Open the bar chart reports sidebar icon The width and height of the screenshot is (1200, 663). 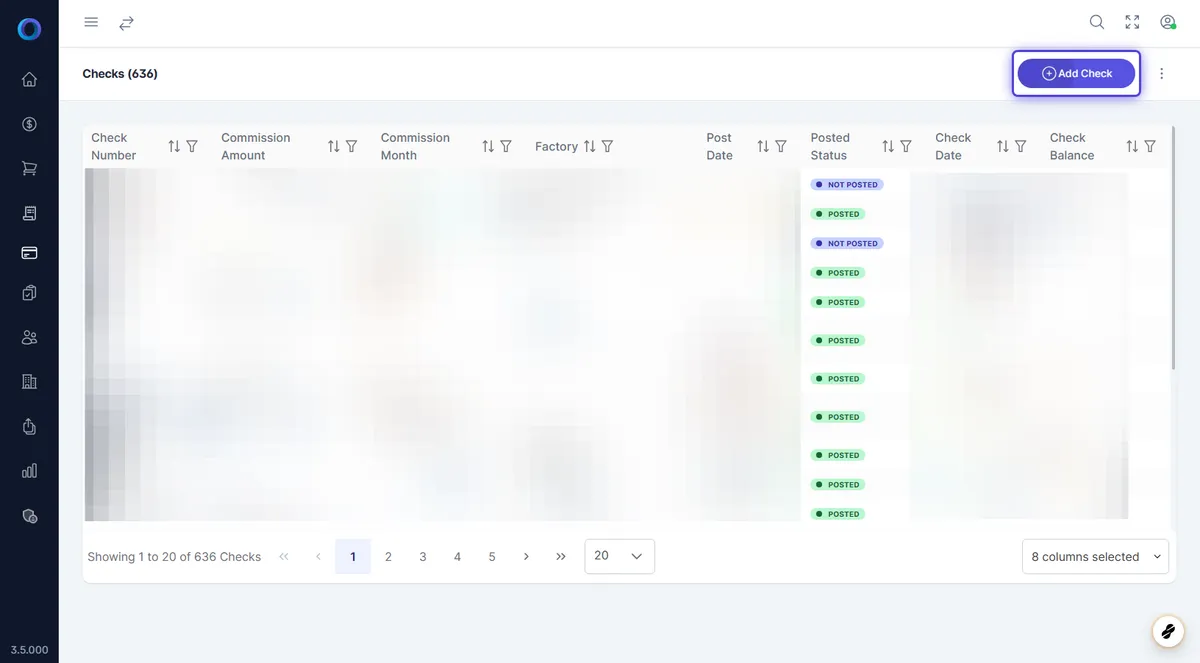pyautogui.click(x=29, y=470)
